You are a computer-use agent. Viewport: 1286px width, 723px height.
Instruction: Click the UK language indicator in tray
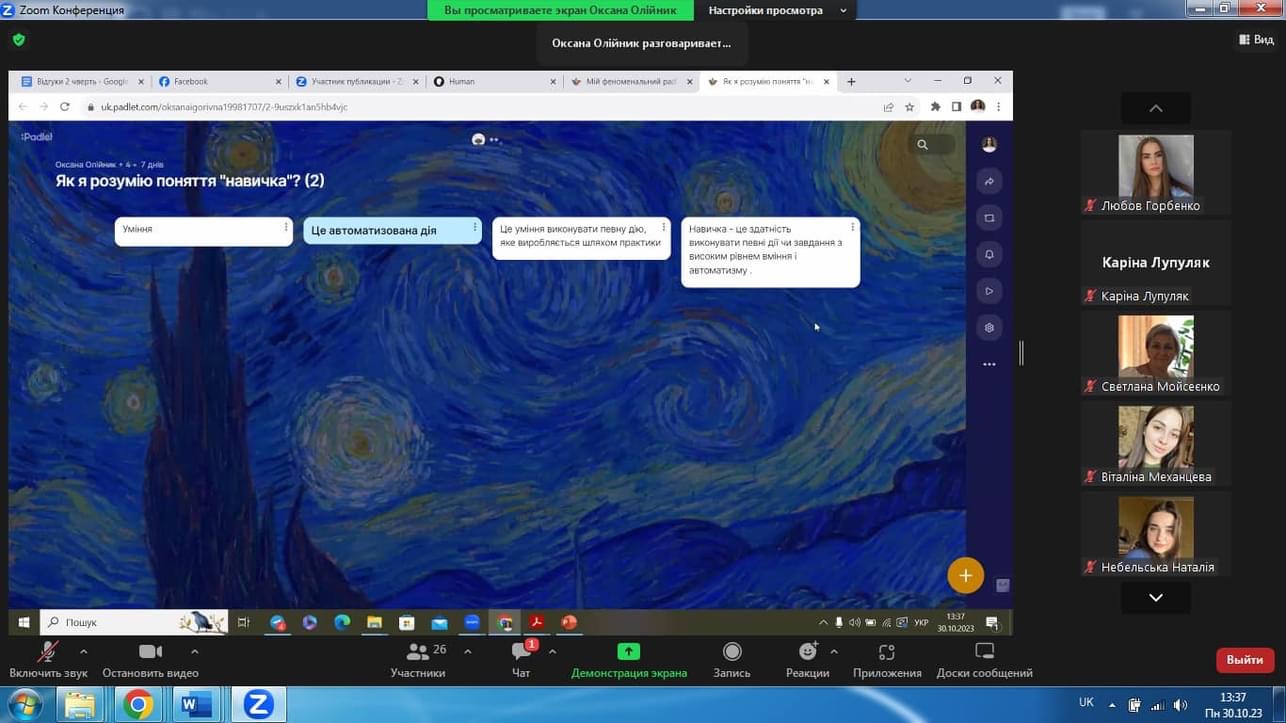pyautogui.click(x=1086, y=703)
